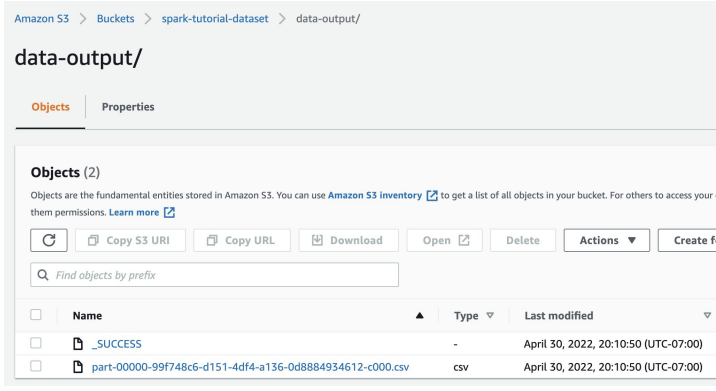716x391 pixels.
Task: Open the spark-tutorial-dataset breadcrumb link
Action: [x=215, y=19]
